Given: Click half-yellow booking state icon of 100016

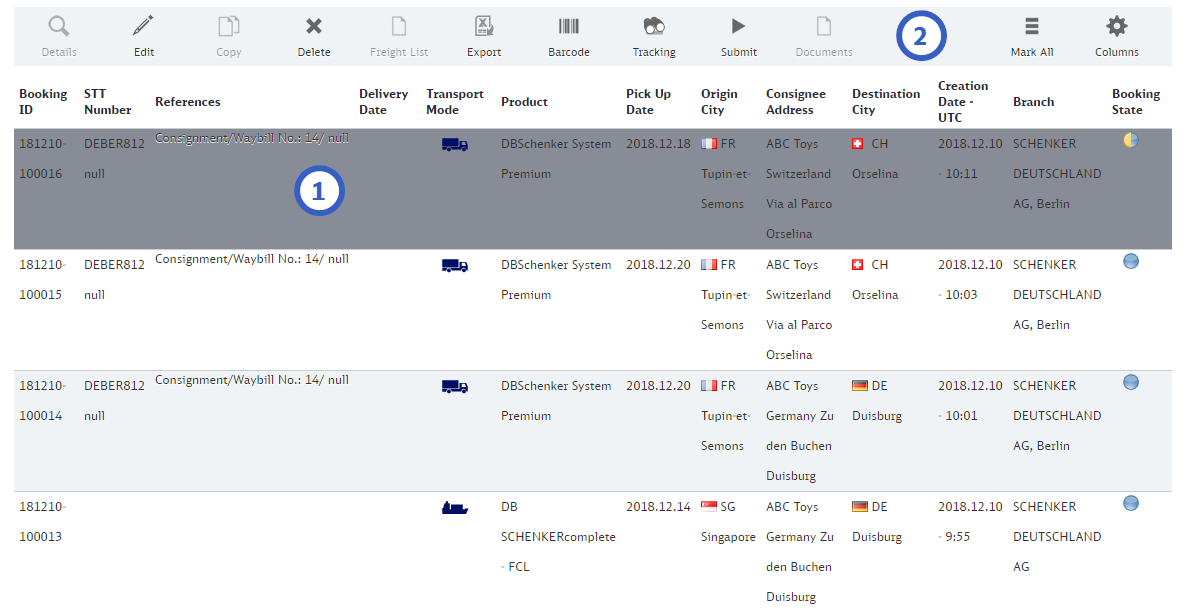Looking at the screenshot, I should point(1131,140).
